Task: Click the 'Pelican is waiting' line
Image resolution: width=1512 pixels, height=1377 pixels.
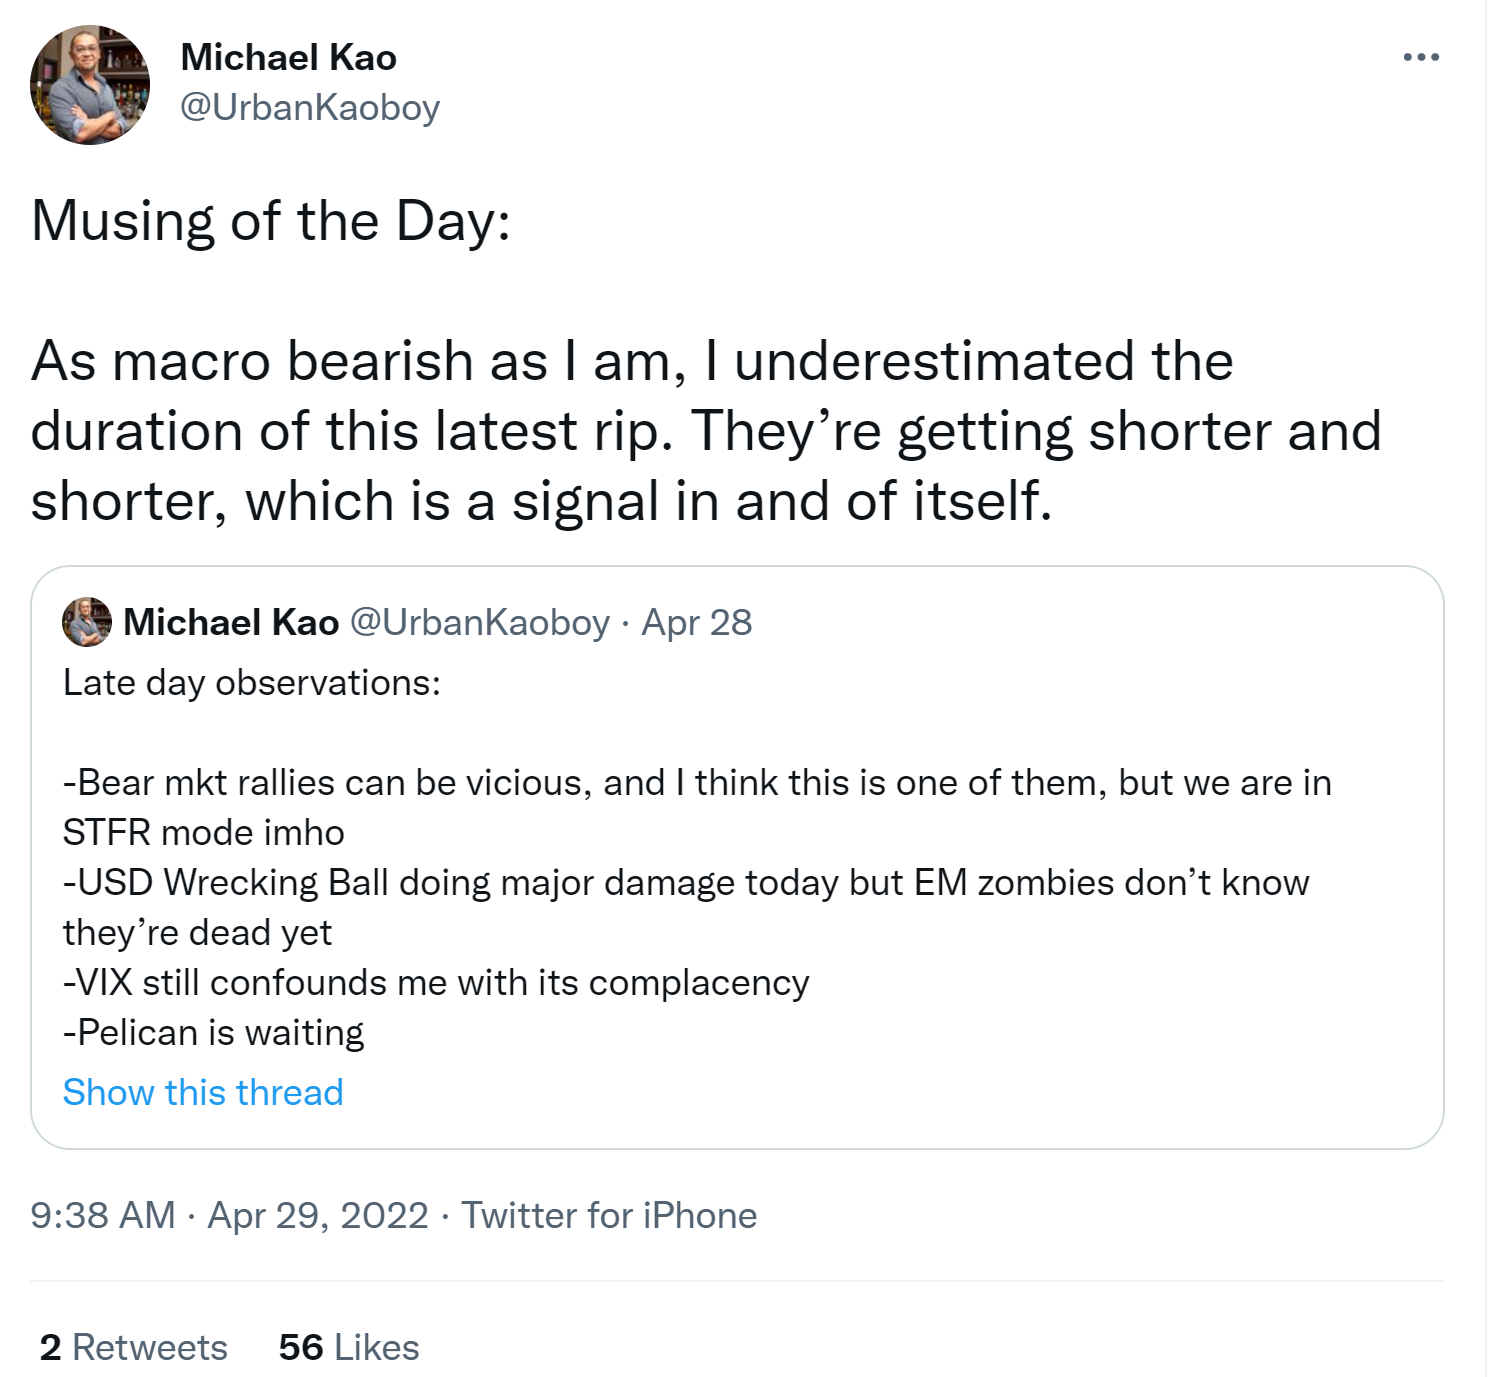Action: click(214, 1032)
